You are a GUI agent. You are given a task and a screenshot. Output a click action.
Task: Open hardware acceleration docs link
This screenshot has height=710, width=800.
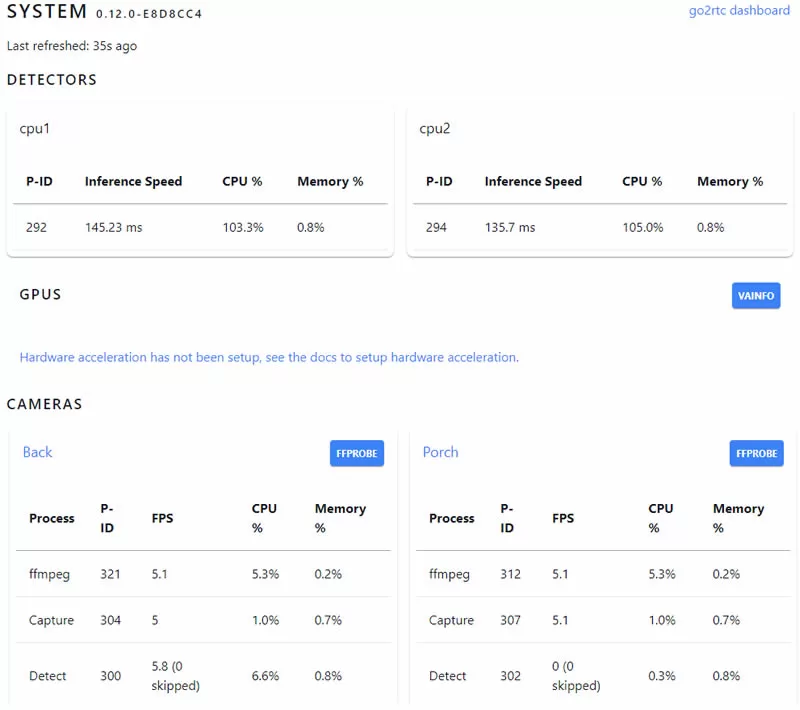point(269,358)
